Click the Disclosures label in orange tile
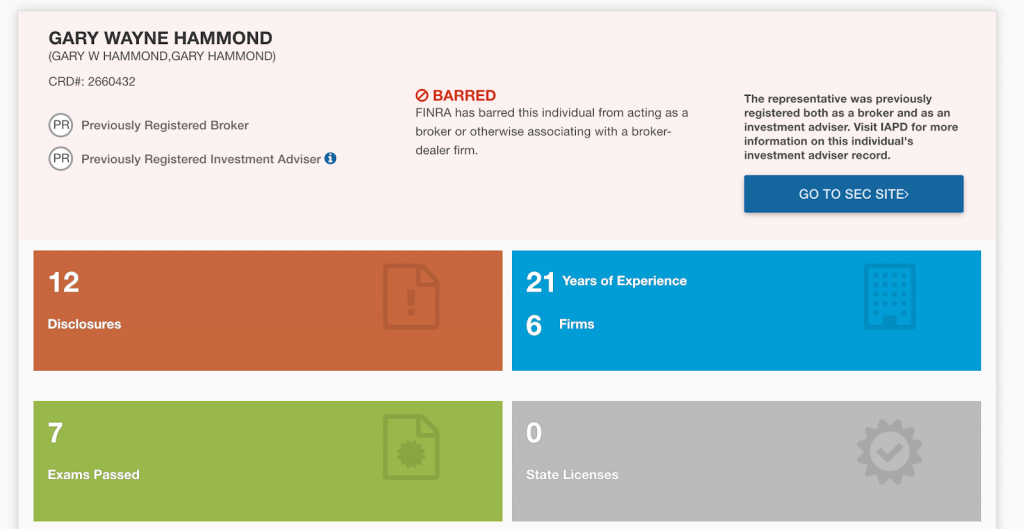This screenshot has width=1024, height=529. [84, 324]
